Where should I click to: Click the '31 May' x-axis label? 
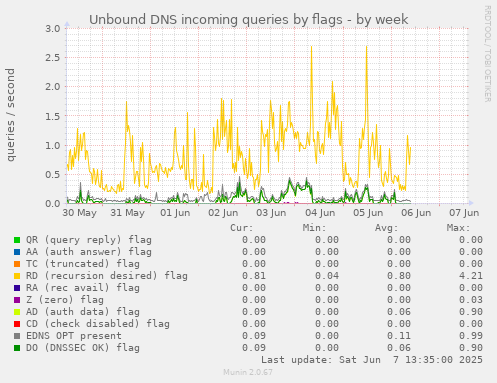[127, 213]
